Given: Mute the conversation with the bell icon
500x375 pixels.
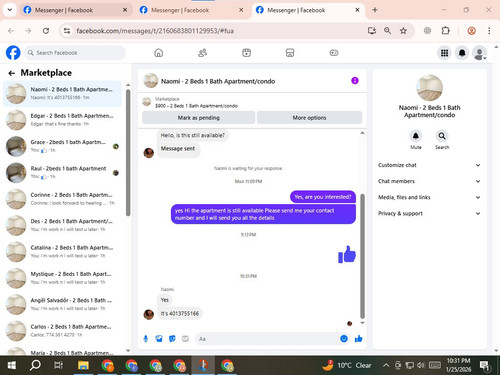Looking at the screenshot, I should pos(416,136).
